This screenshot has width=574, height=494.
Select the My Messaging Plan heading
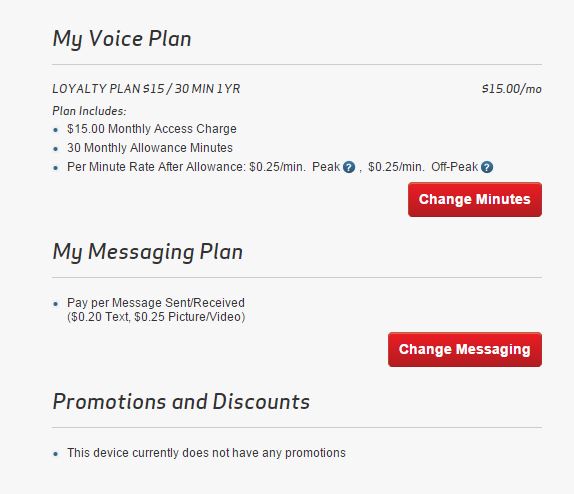pyautogui.click(x=148, y=252)
